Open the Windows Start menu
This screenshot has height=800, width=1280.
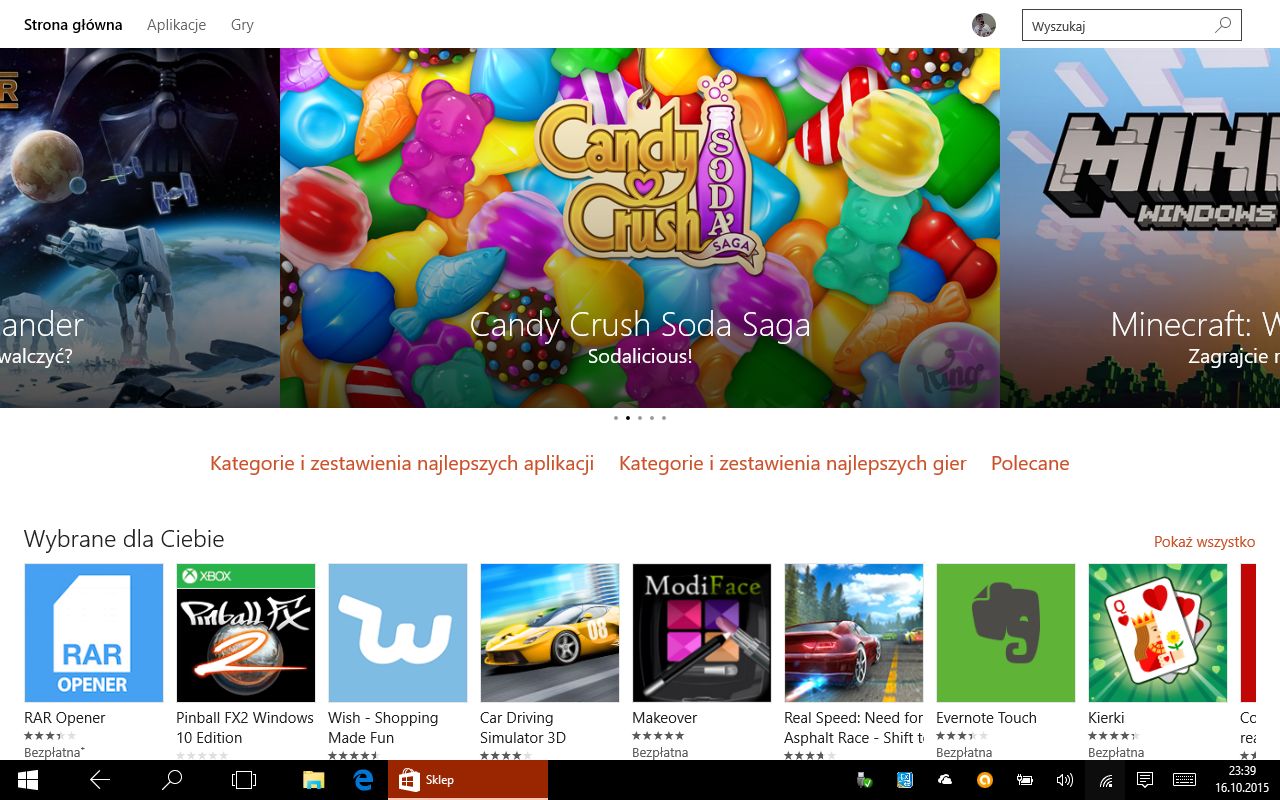coord(27,780)
